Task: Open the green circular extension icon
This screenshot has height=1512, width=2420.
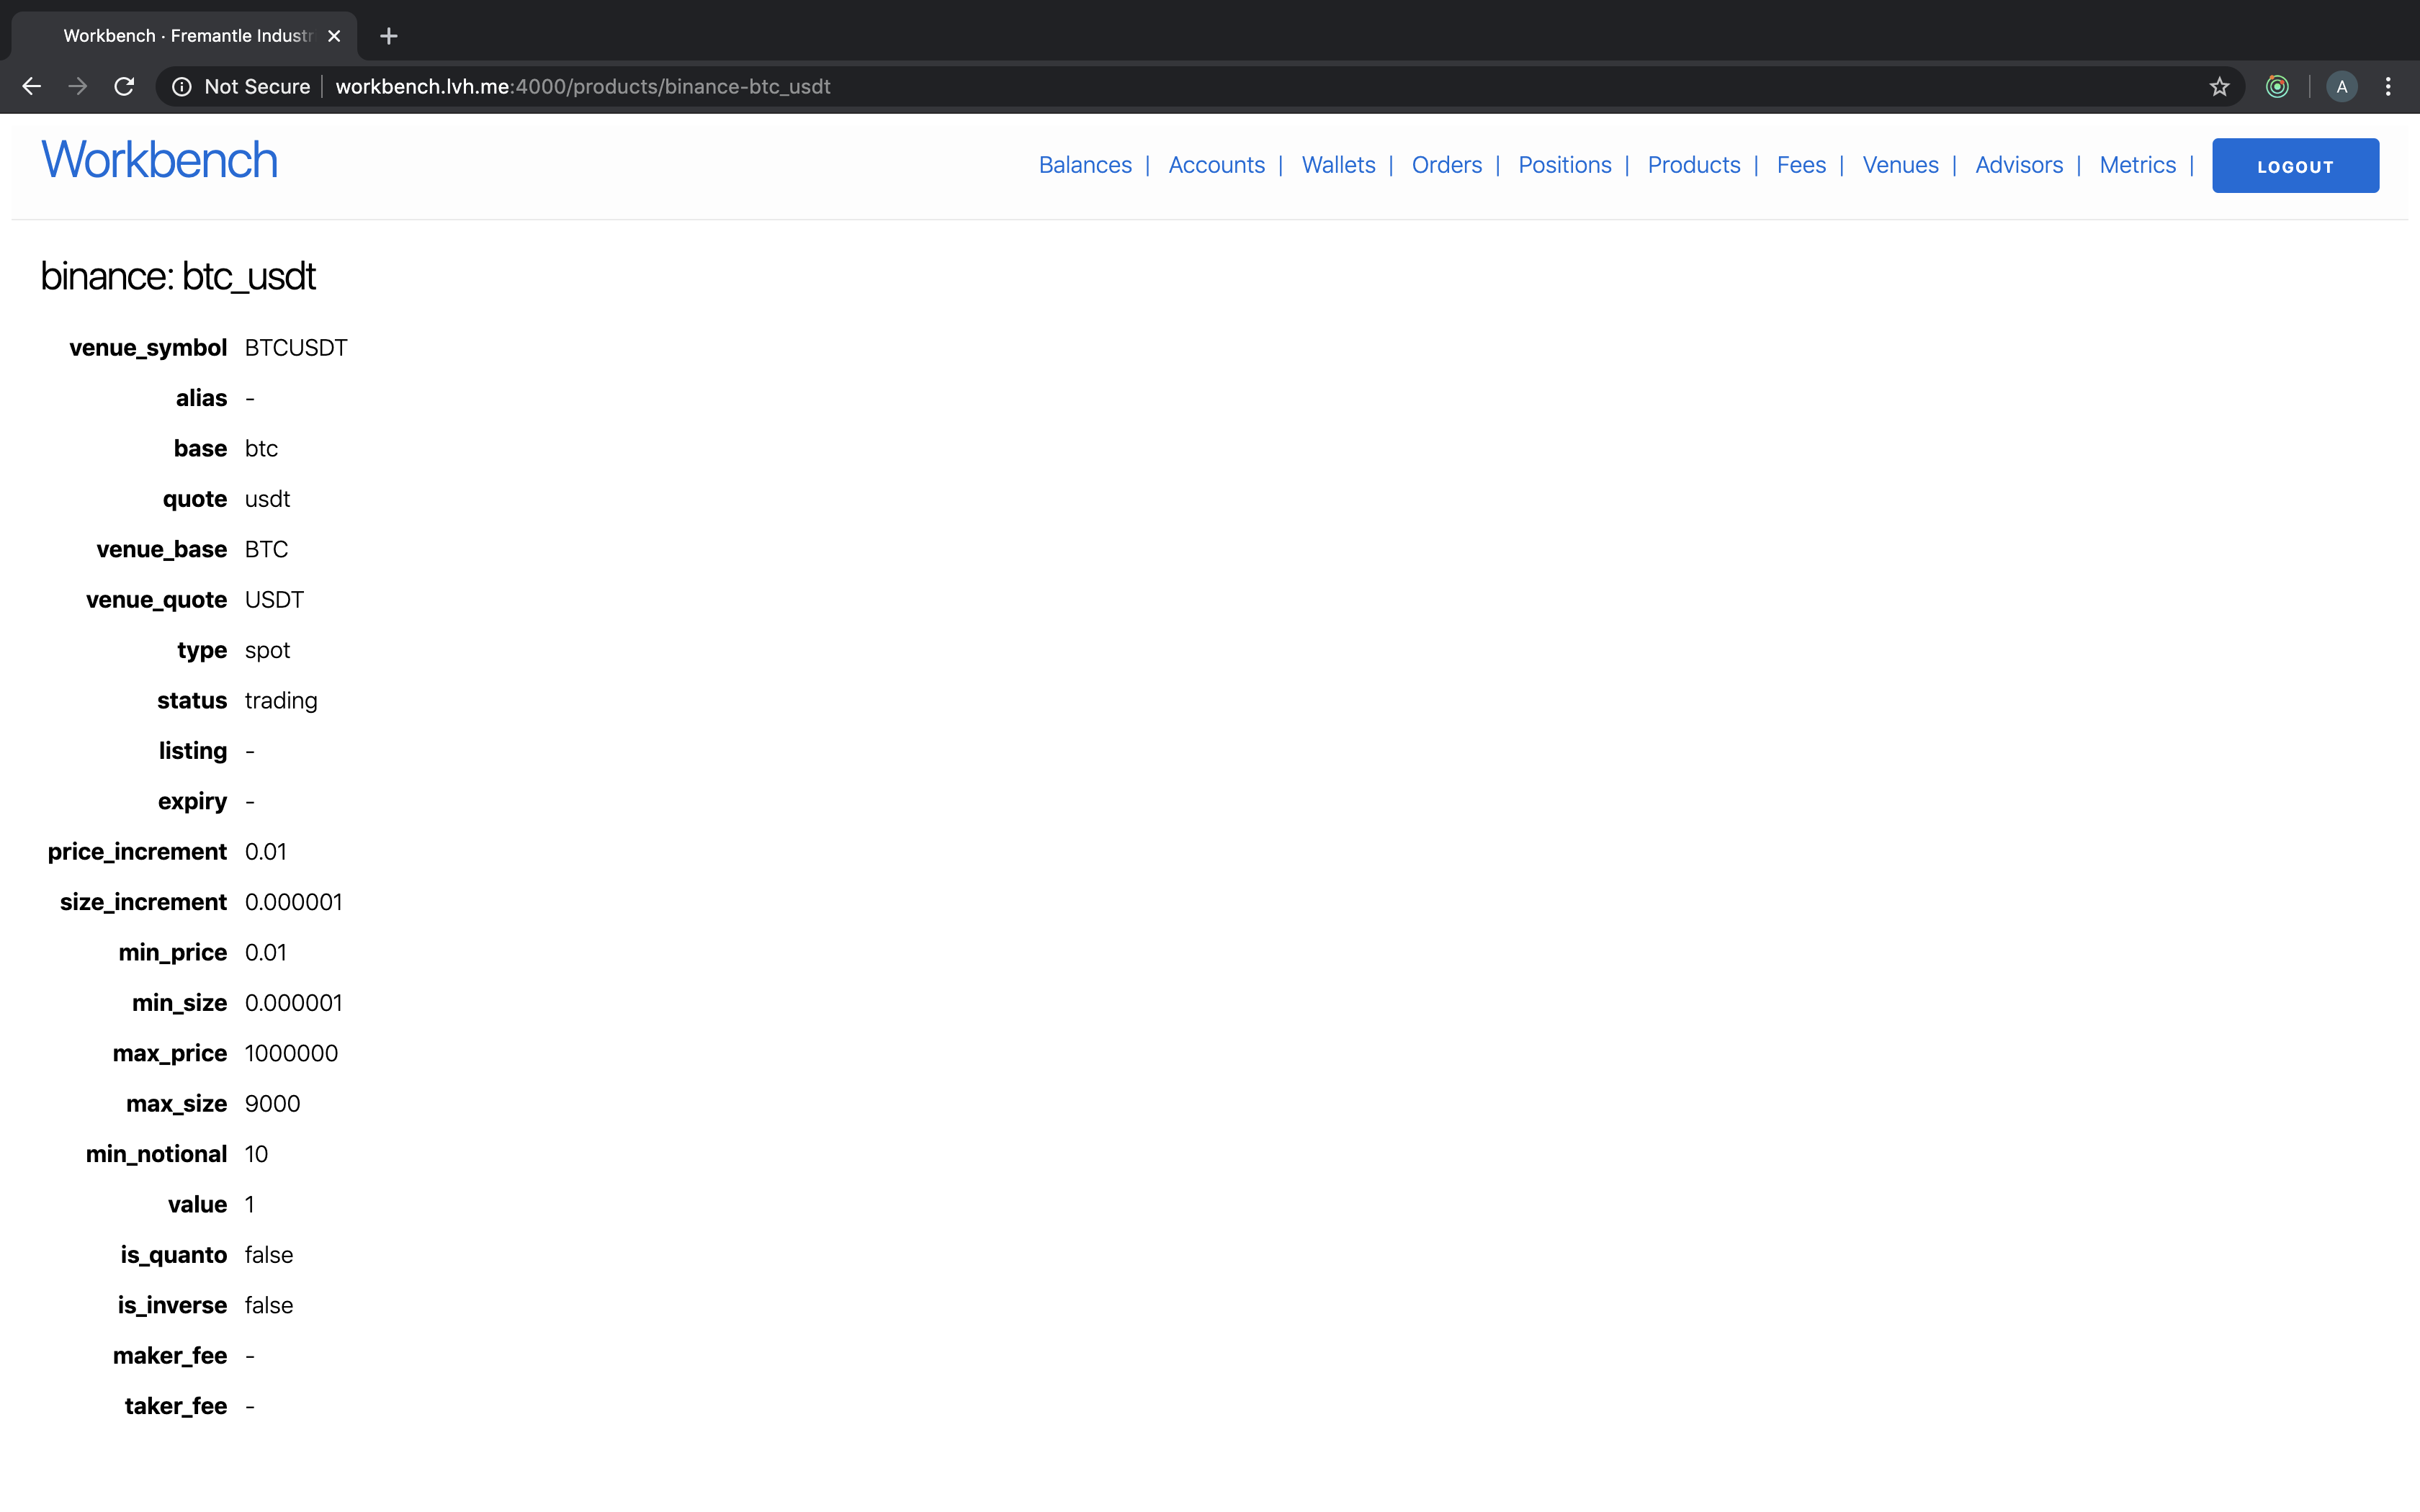Action: coord(2277,87)
